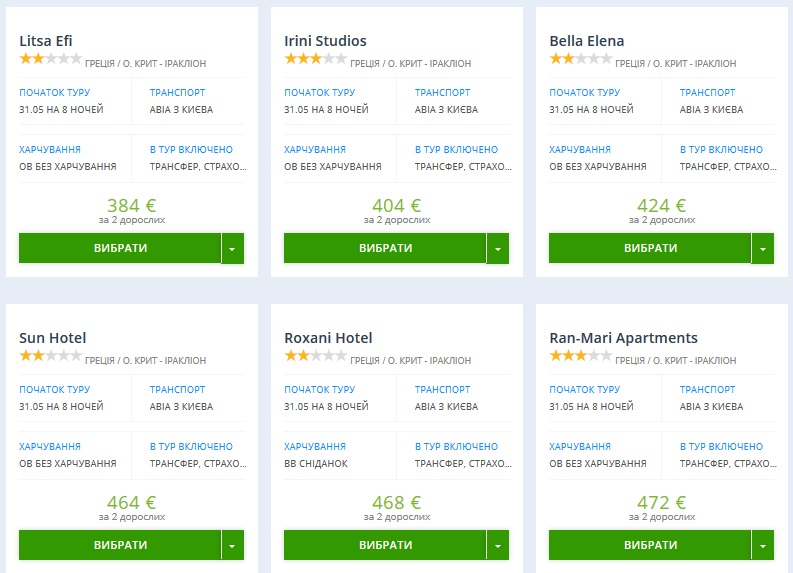Screen dimensions: 793x573
Task: Expand options arrow for Roxani Hotel
Action: [498, 545]
